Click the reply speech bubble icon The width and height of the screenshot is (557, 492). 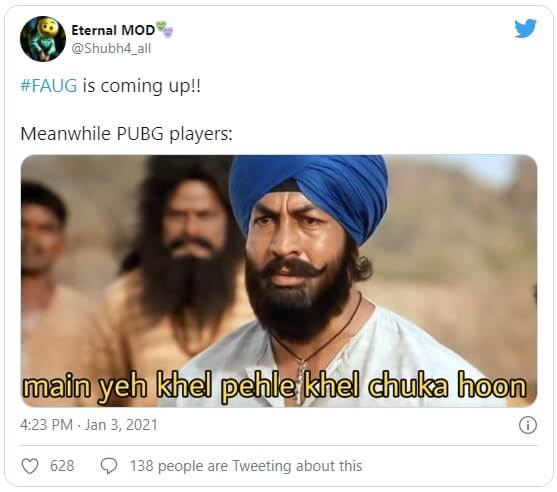tap(109, 466)
